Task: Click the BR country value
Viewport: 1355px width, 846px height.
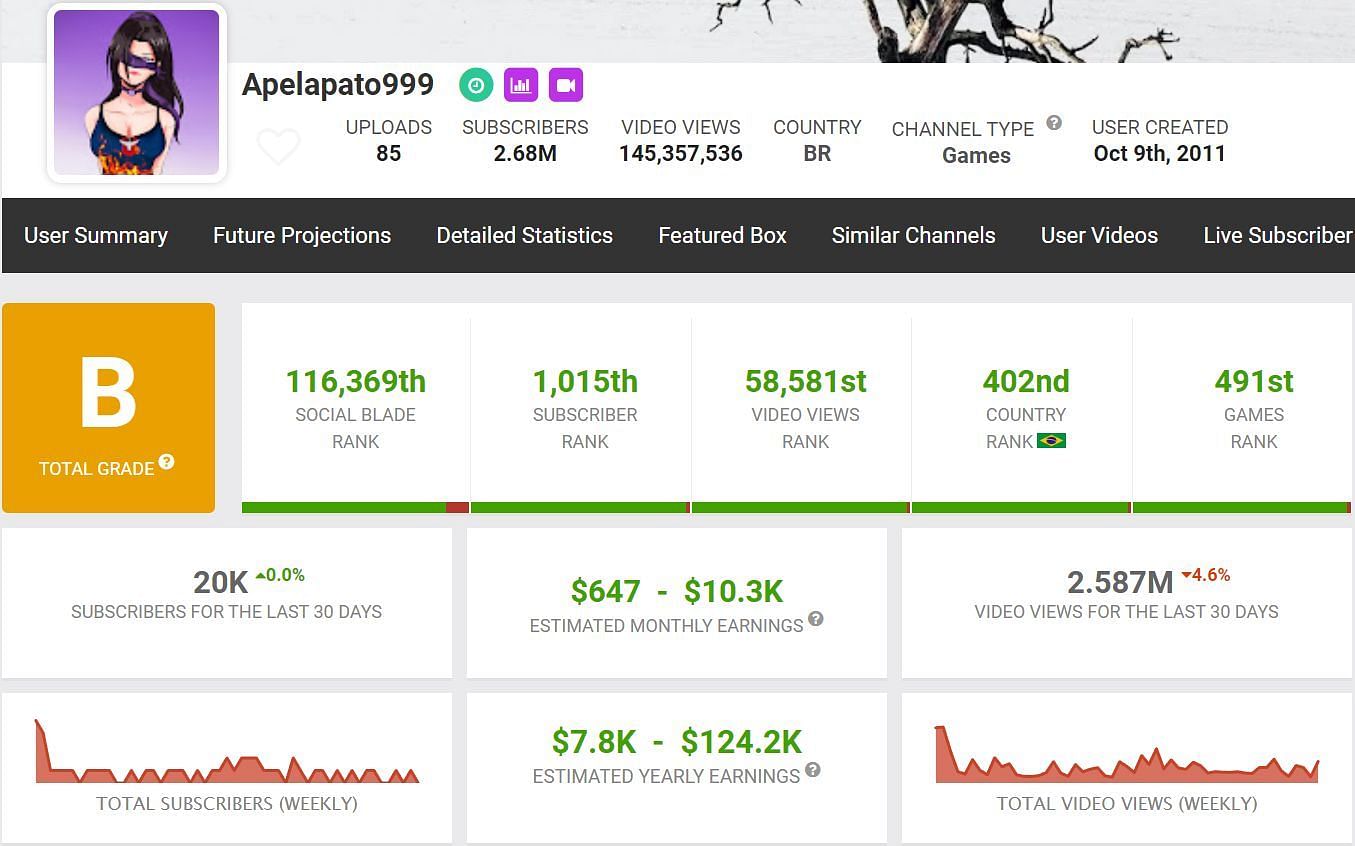Action: point(817,153)
